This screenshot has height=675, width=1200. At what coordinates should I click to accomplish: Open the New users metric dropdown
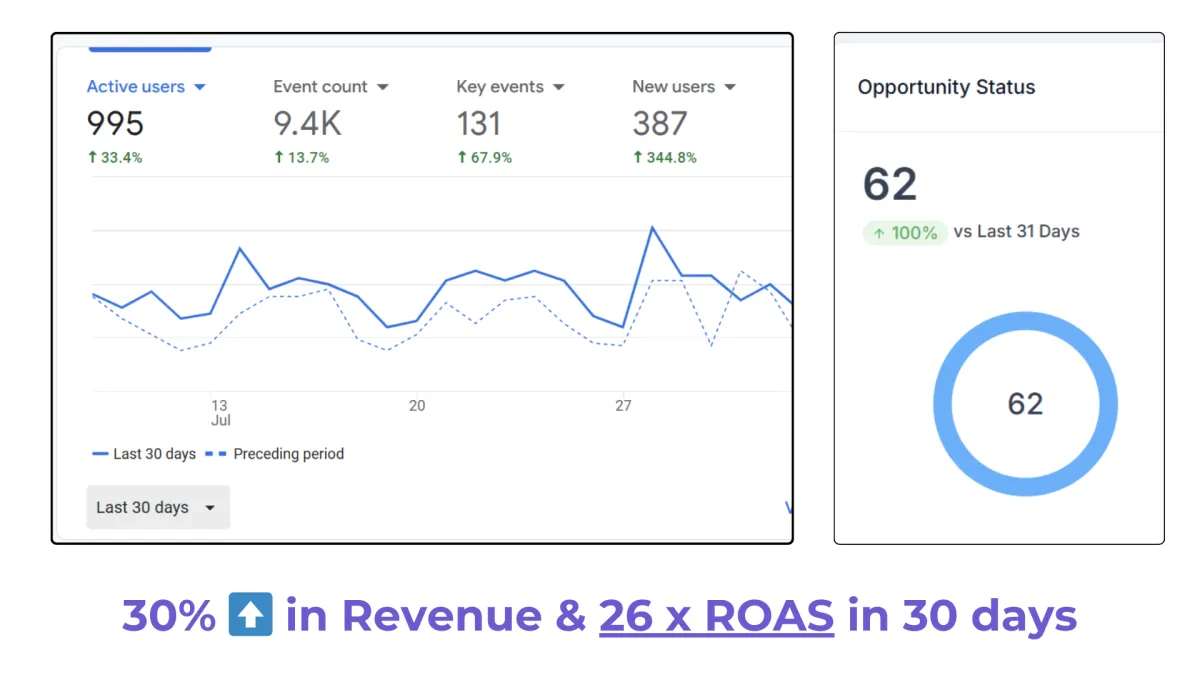[x=684, y=87]
